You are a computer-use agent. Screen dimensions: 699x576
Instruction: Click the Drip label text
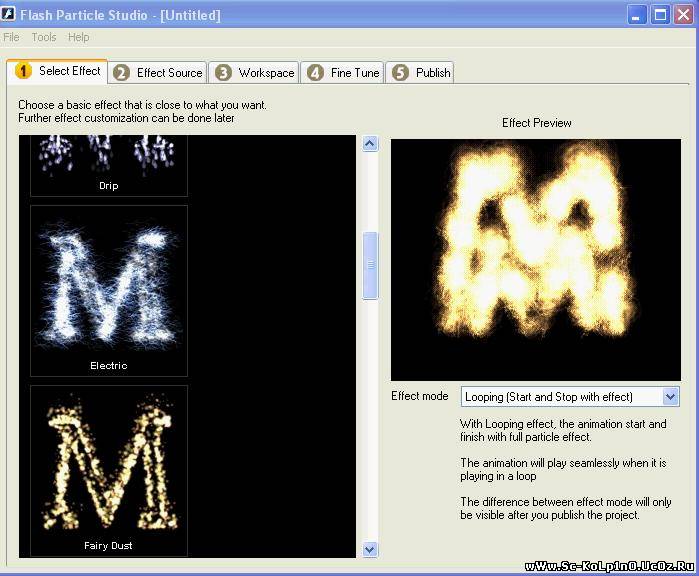tap(109, 186)
